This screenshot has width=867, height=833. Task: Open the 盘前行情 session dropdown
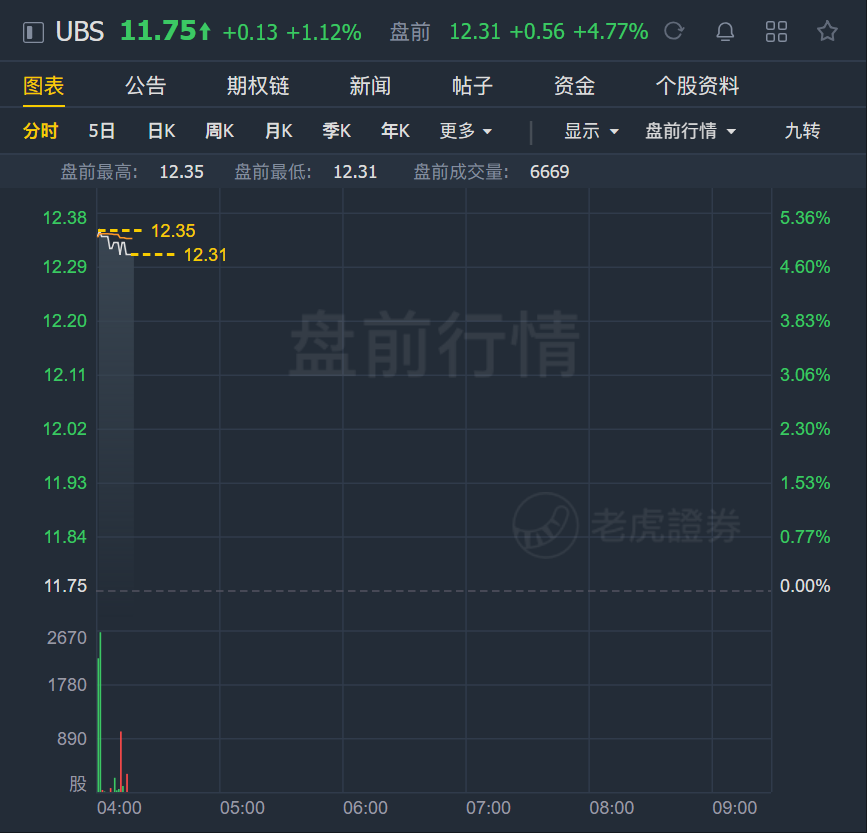691,131
